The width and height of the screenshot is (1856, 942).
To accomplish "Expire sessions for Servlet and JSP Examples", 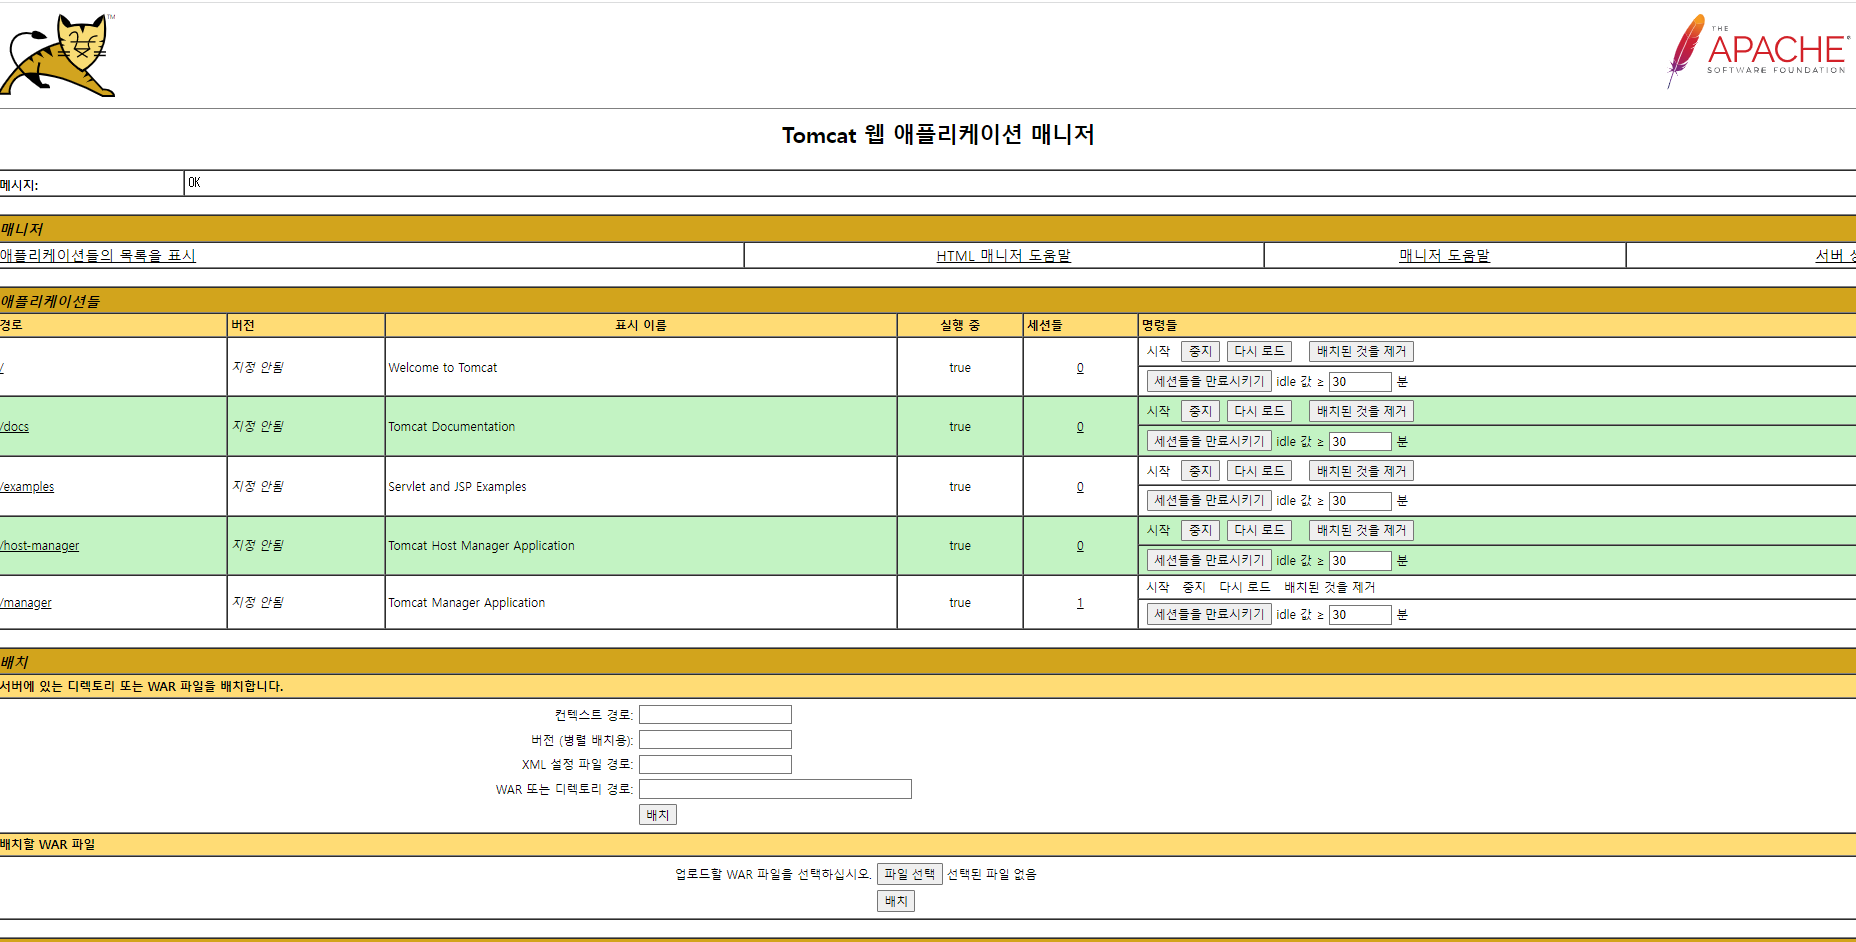I will tap(1209, 500).
